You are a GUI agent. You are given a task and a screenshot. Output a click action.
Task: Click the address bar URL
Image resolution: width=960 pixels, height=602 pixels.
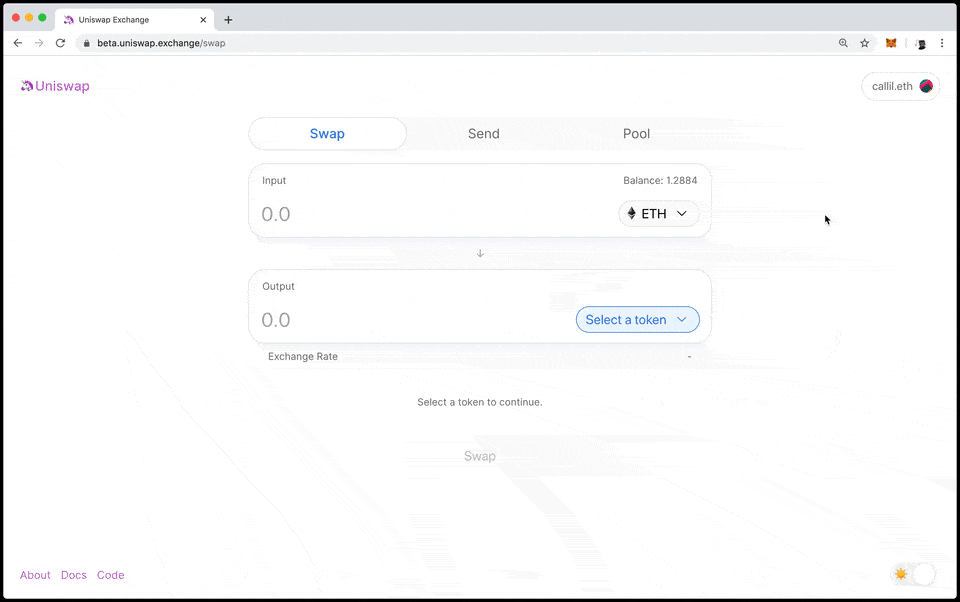click(x=161, y=43)
